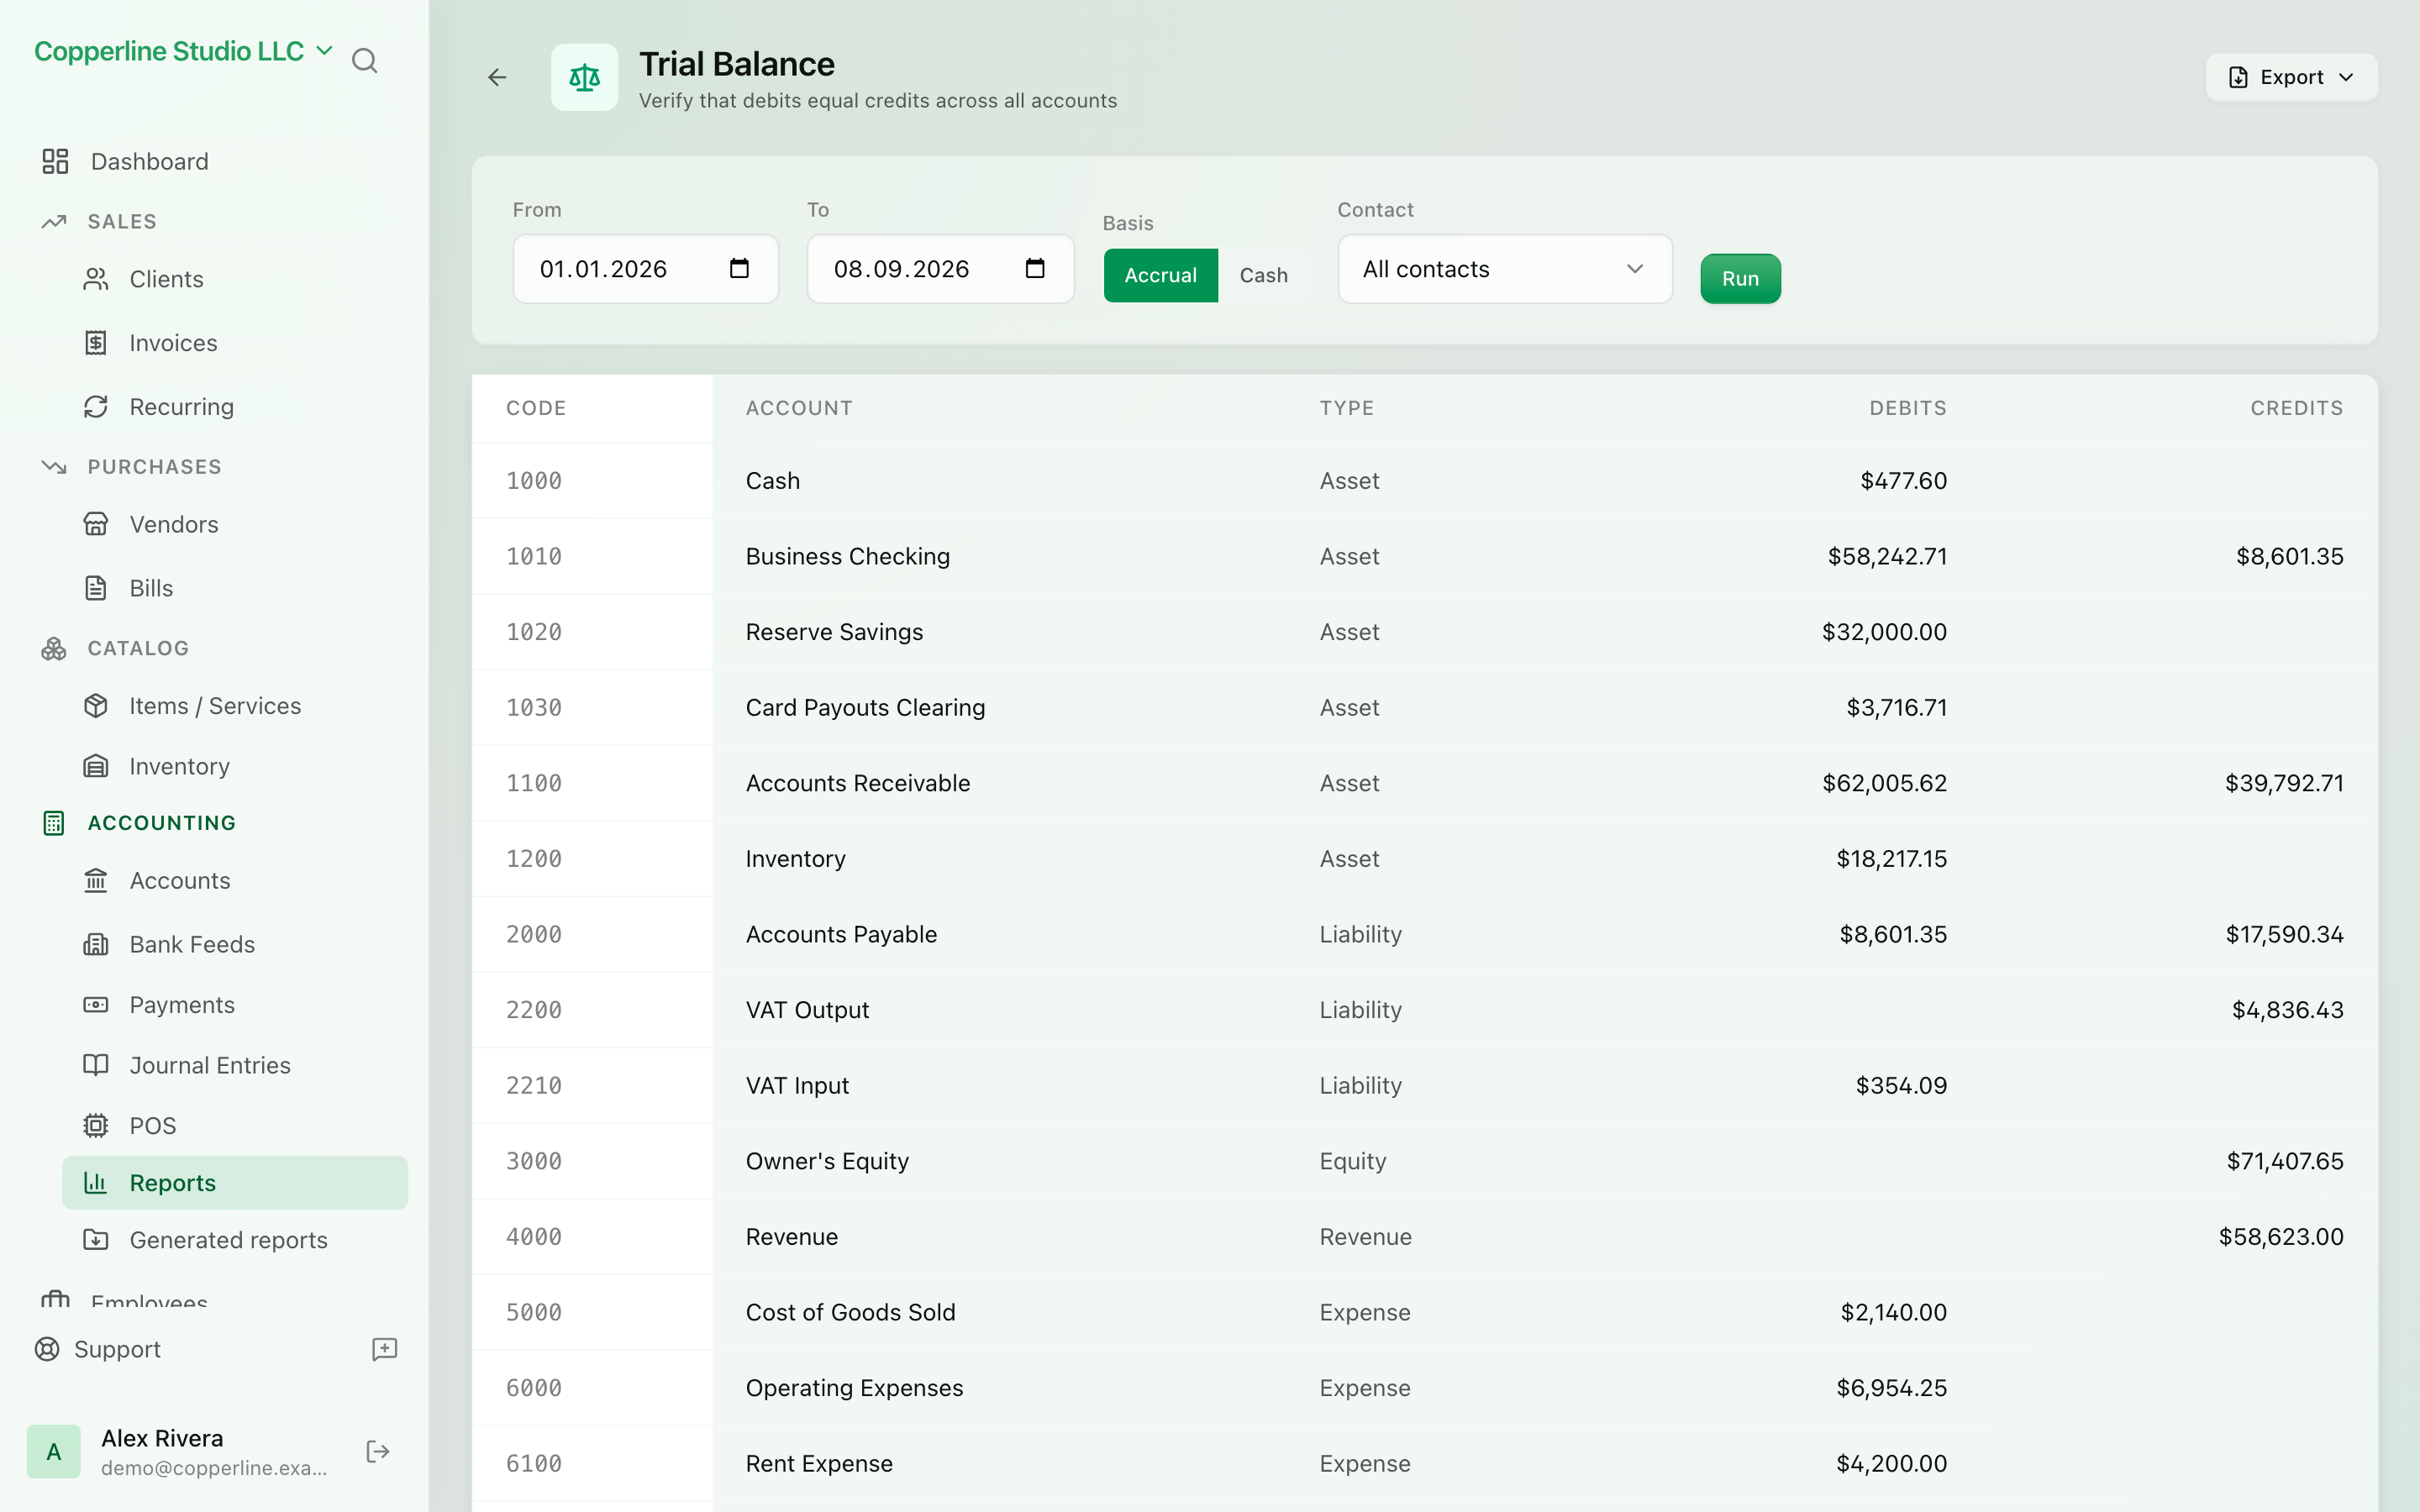Image resolution: width=2420 pixels, height=1512 pixels.
Task: Go back using the left arrow icon
Action: point(497,77)
